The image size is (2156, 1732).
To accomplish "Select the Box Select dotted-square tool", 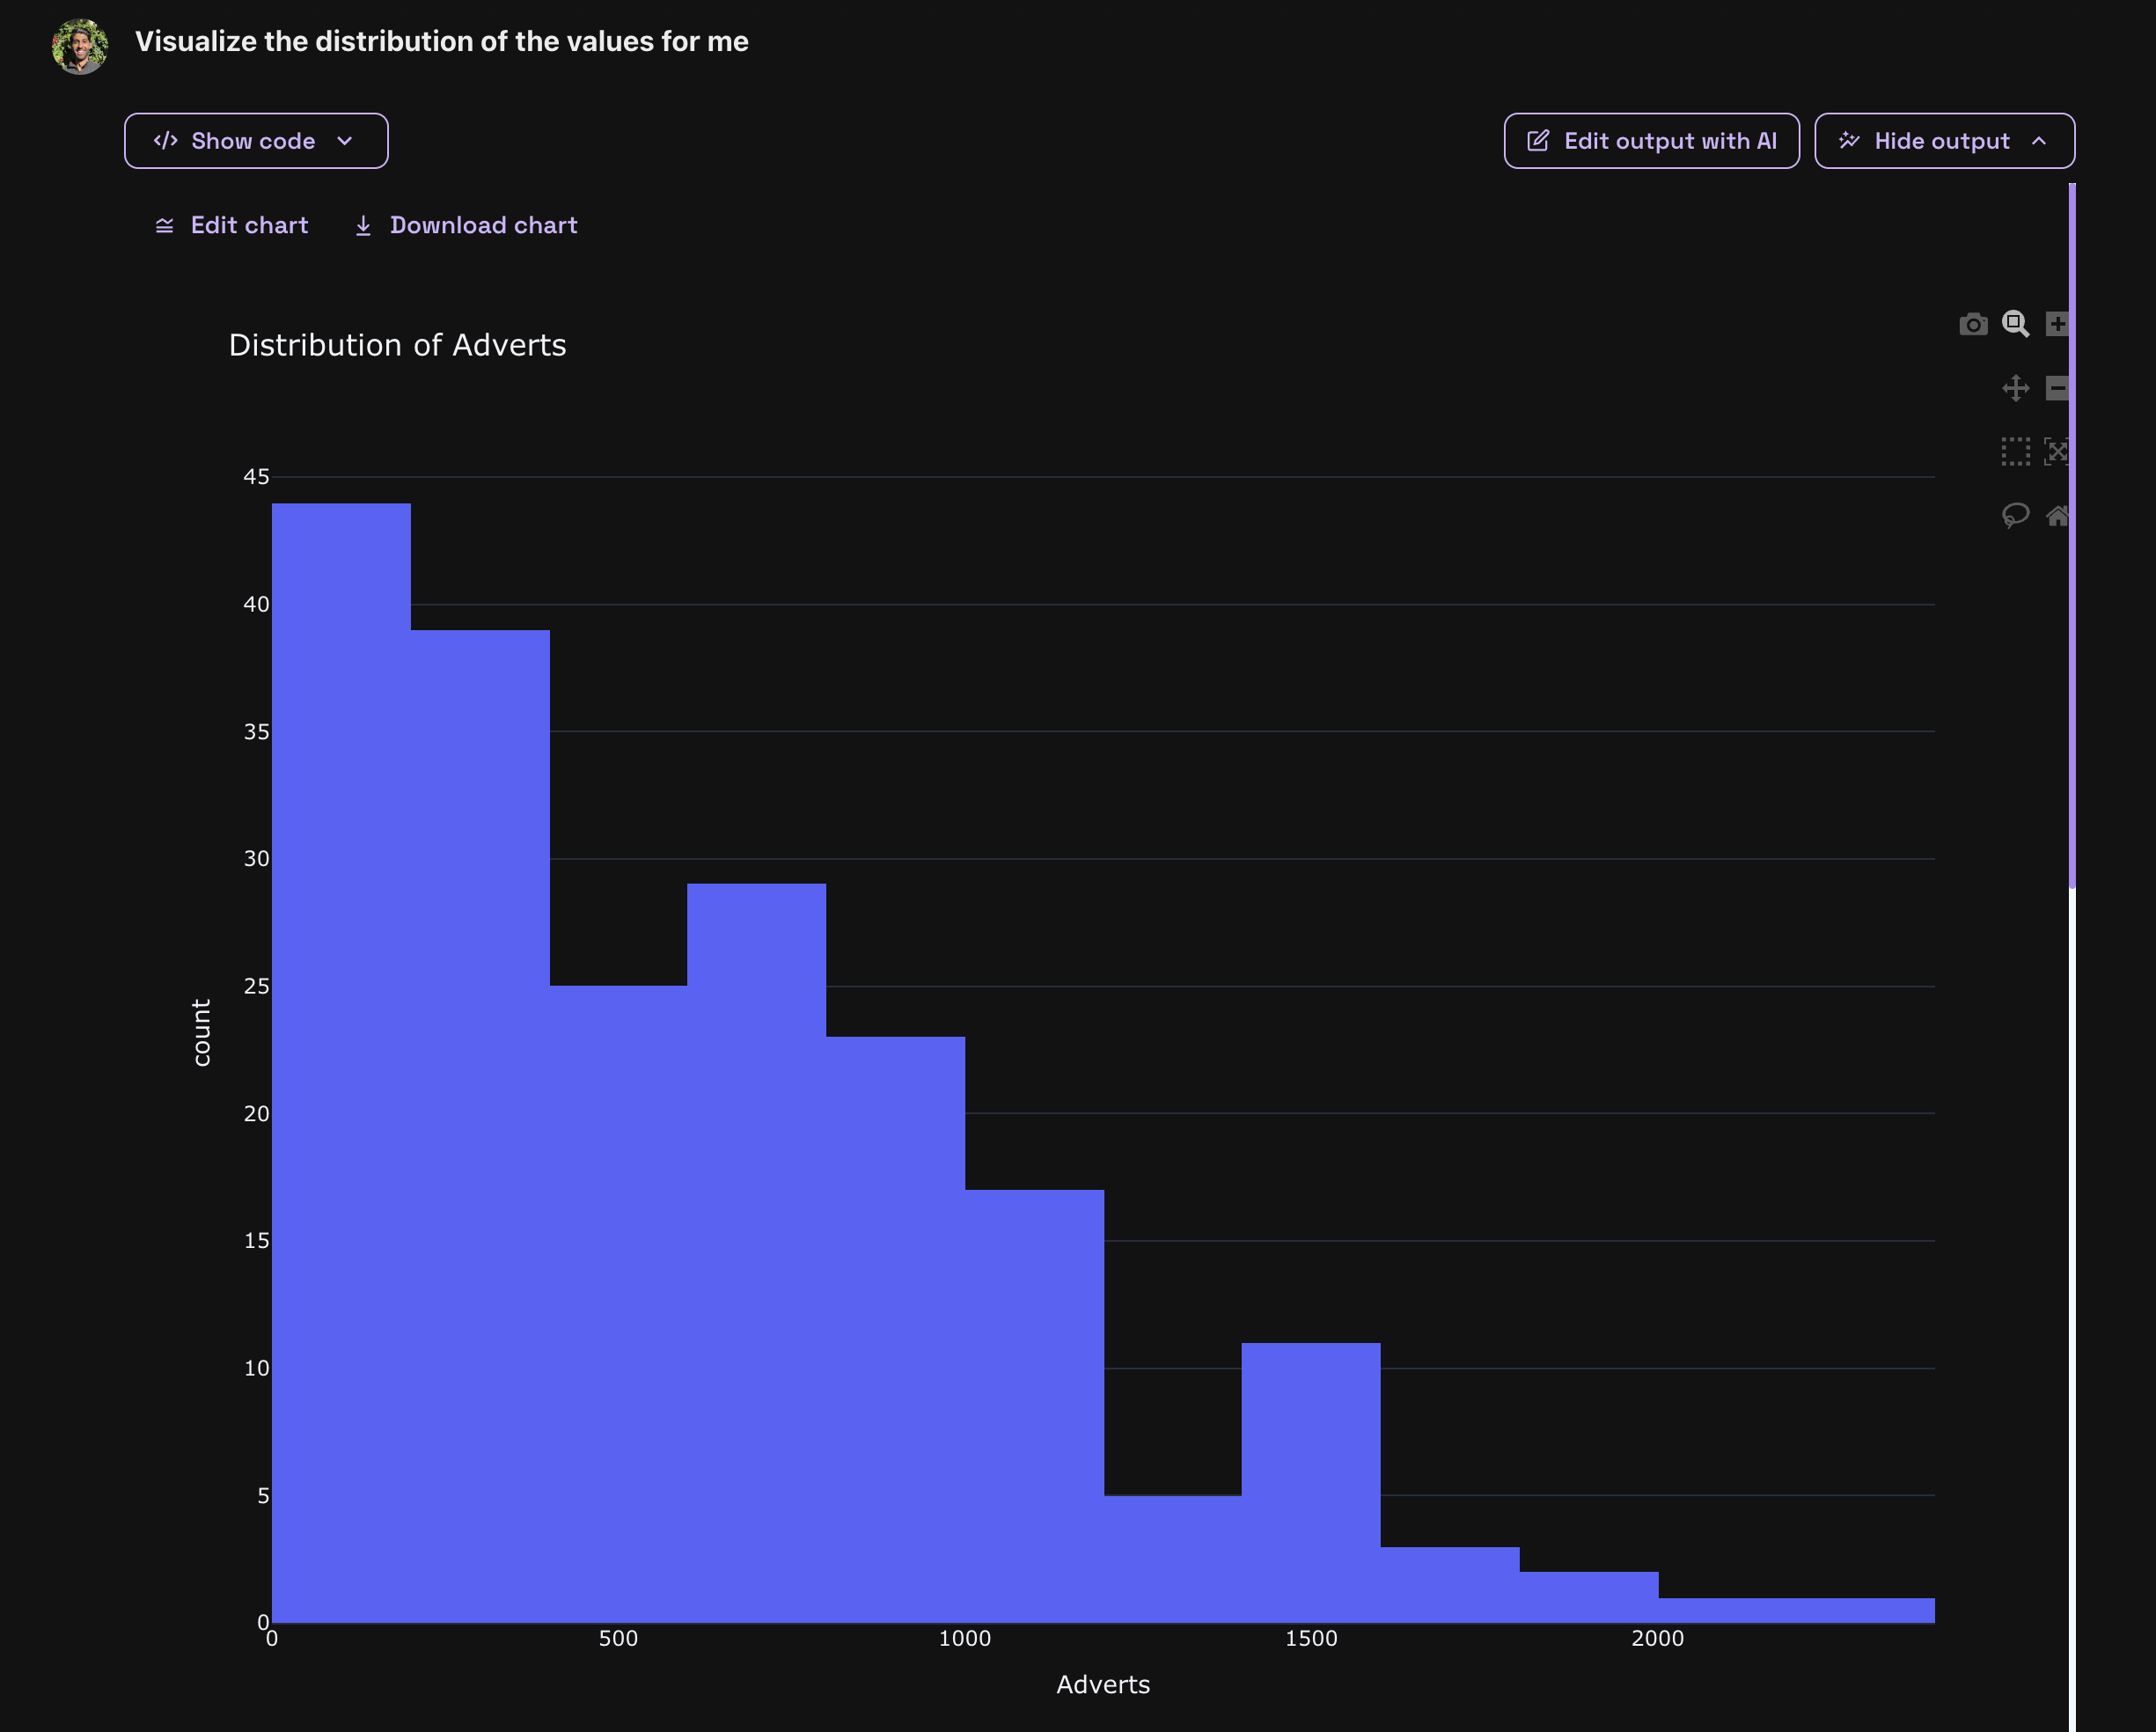I will tap(2015, 452).
